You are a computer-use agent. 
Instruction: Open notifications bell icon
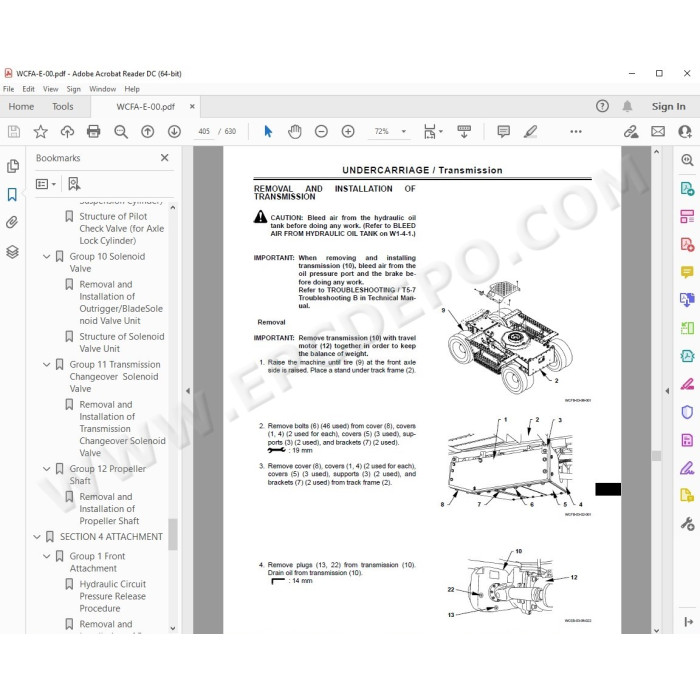click(627, 106)
